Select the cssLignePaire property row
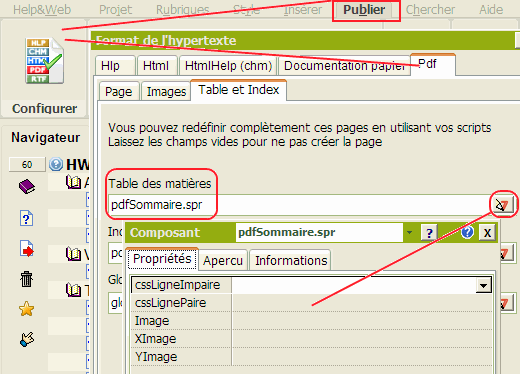The height and width of the screenshot is (374, 520). pyautogui.click(x=311, y=303)
